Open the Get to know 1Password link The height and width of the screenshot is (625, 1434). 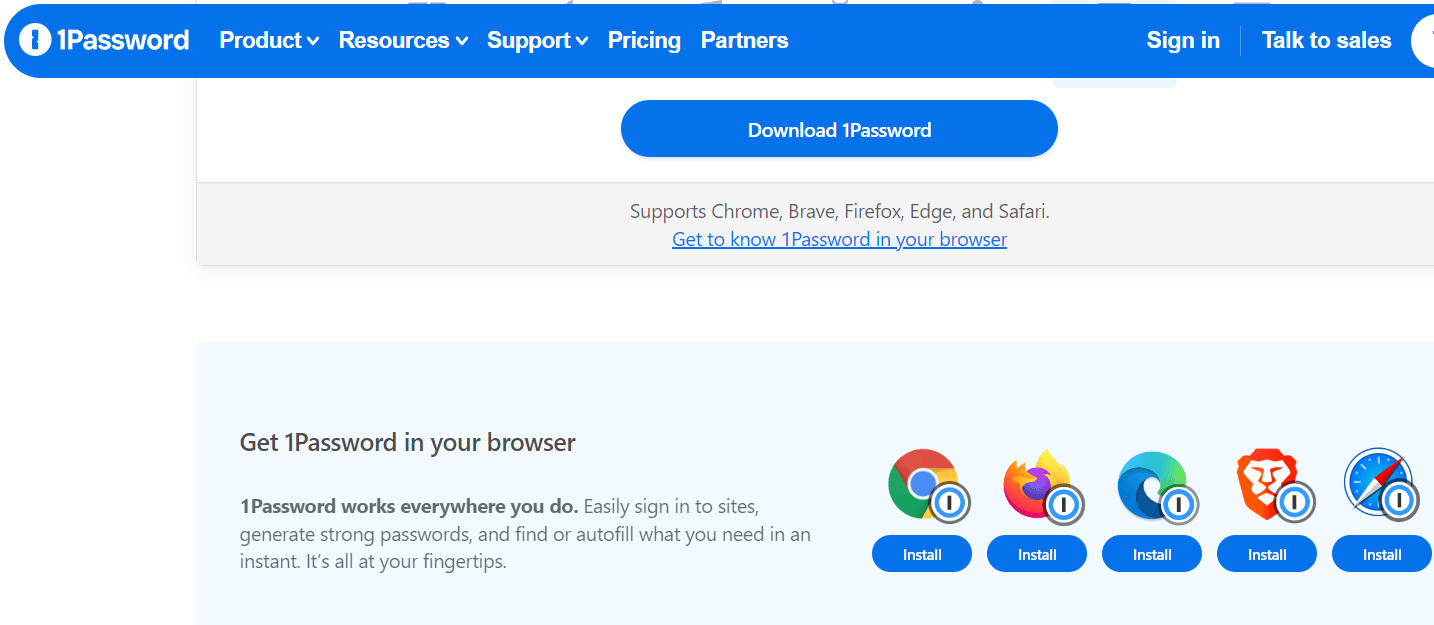[x=839, y=239]
